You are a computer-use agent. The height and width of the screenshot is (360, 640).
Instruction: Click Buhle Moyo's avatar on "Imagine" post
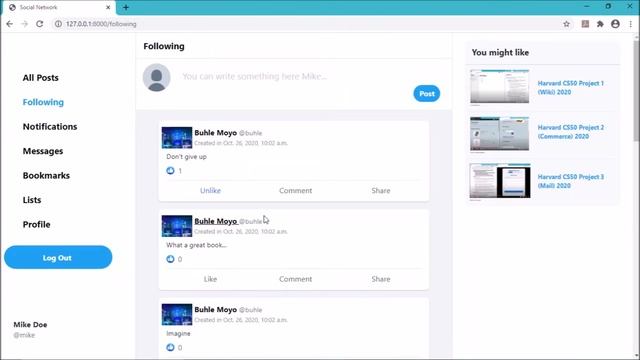coord(177,315)
